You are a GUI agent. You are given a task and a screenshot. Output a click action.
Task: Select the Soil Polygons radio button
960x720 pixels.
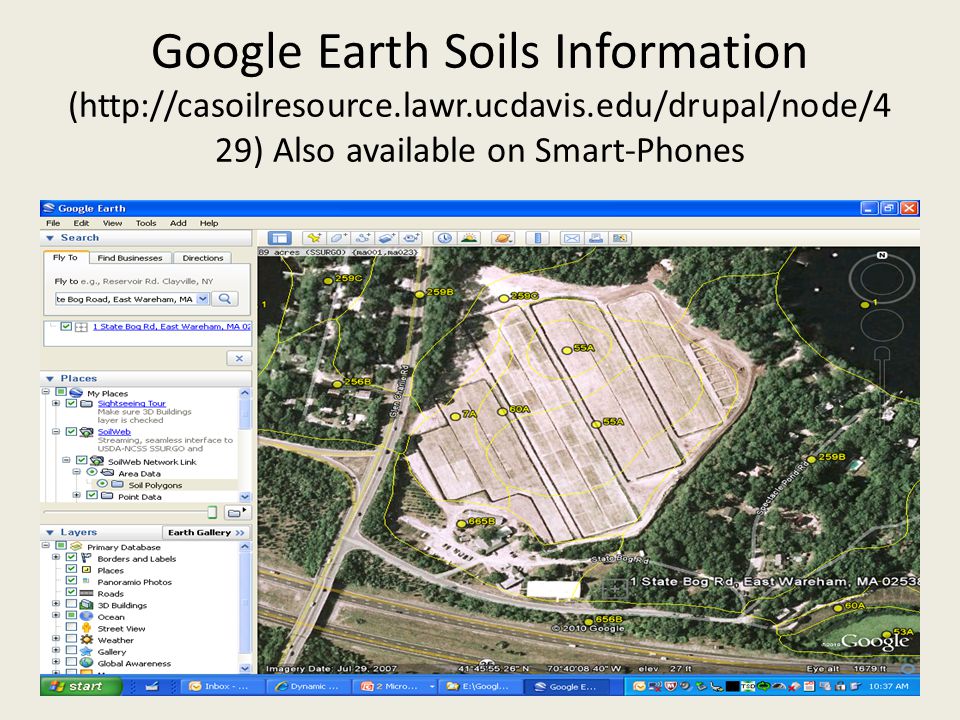tap(102, 484)
